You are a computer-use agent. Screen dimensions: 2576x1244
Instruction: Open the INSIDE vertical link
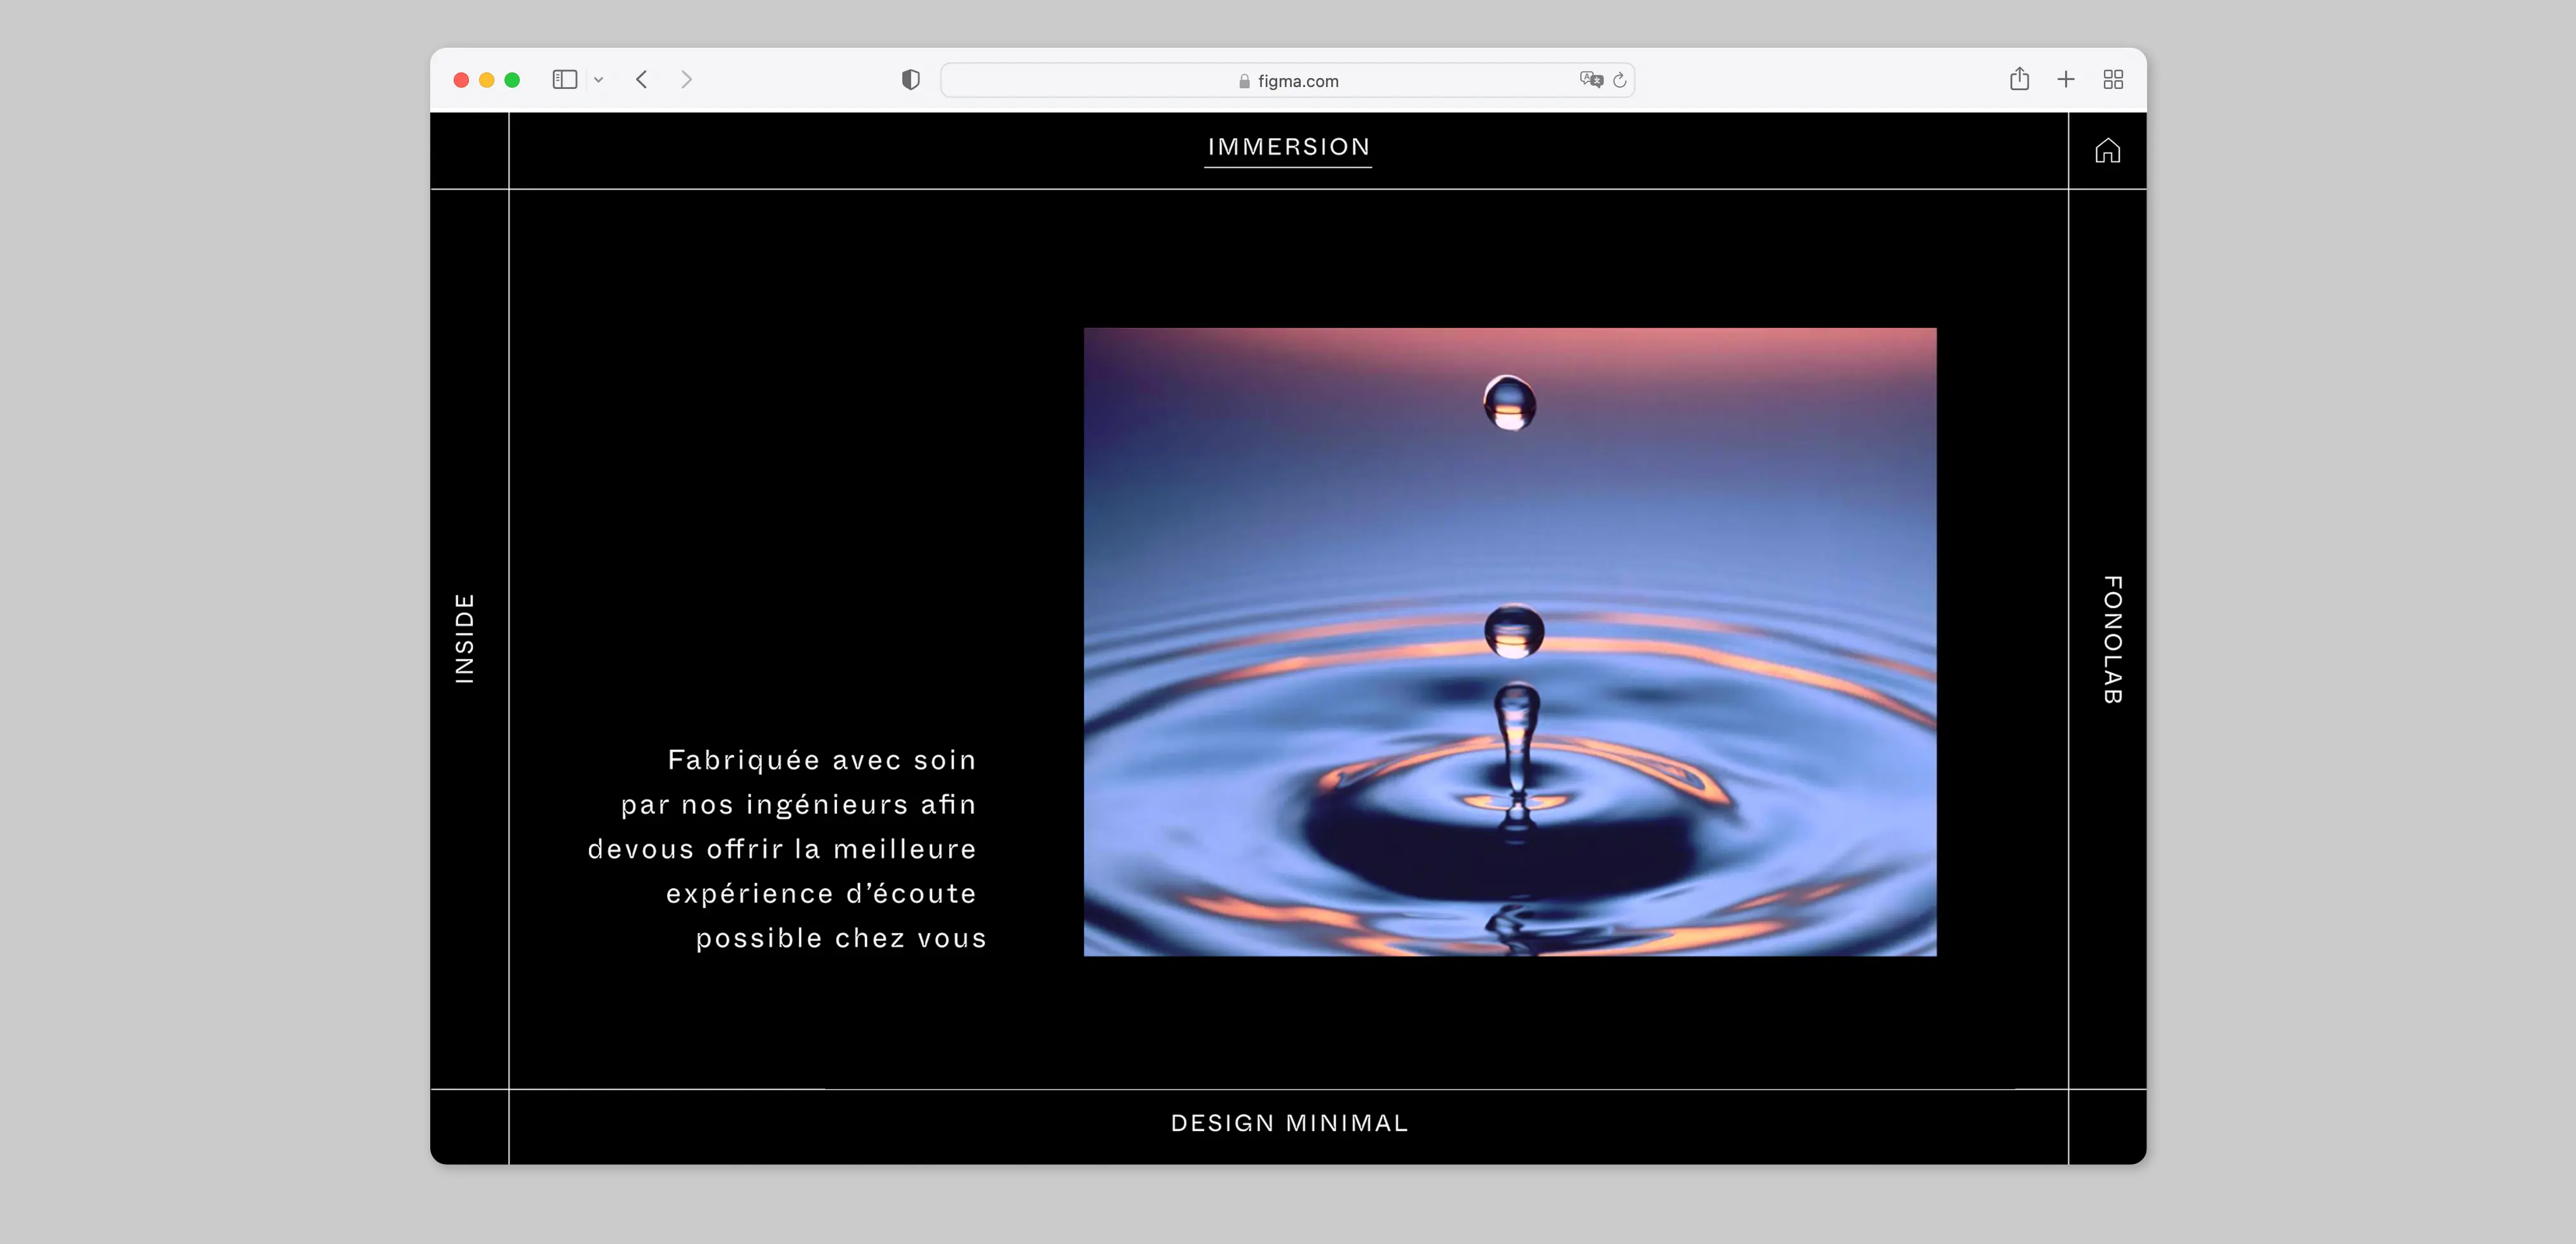pyautogui.click(x=465, y=638)
